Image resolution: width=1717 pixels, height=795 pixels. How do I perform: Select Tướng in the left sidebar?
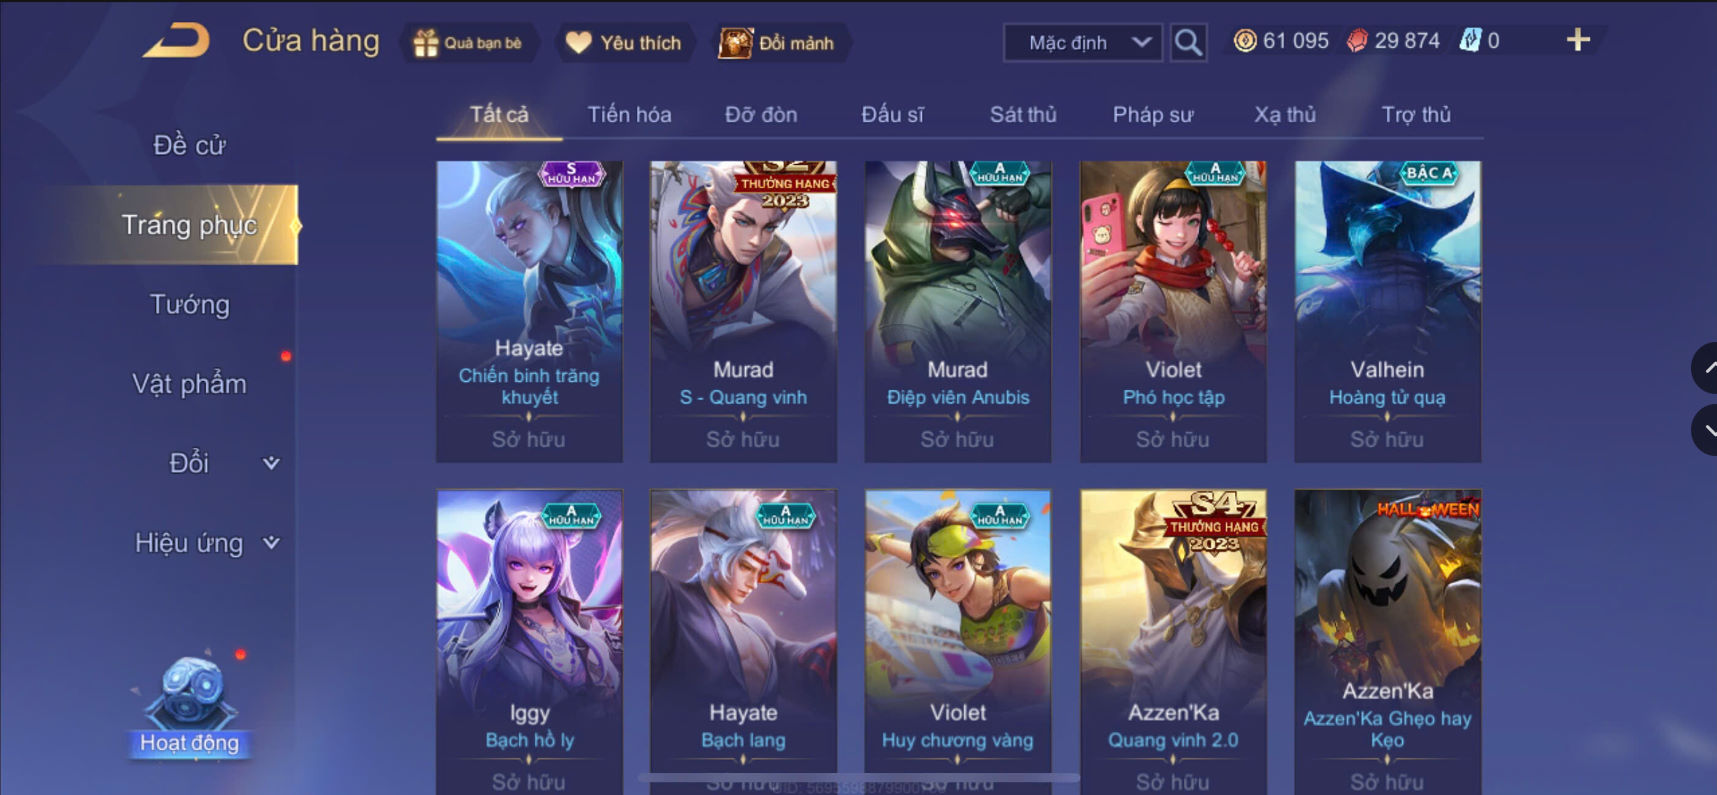pos(189,304)
